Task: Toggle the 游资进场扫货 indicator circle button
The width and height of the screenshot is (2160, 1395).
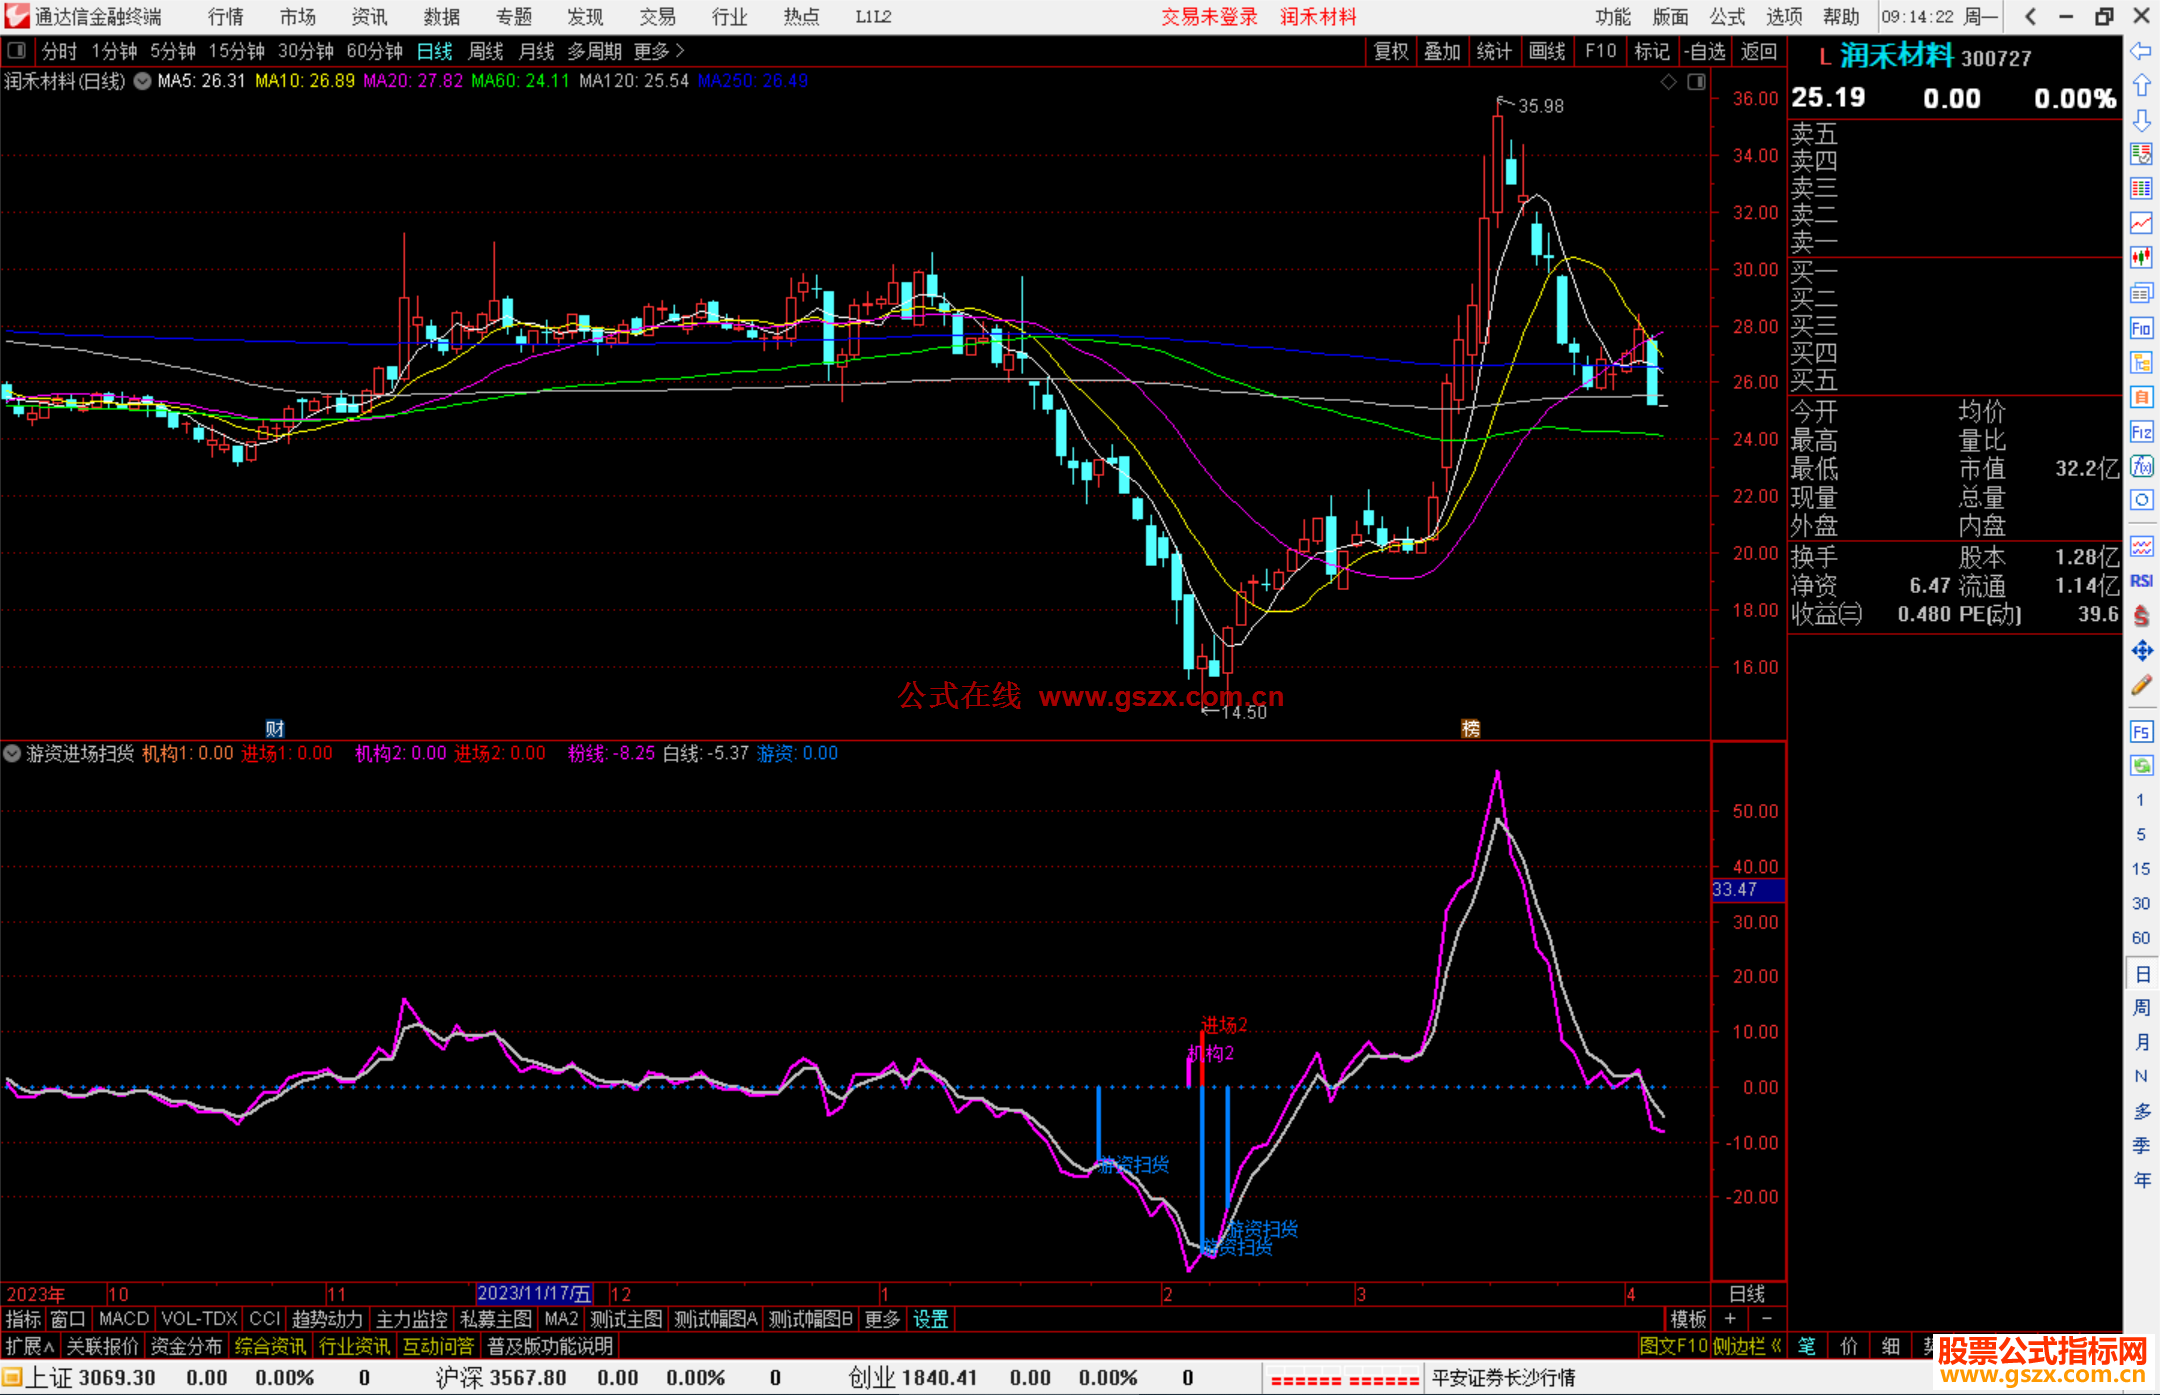Action: pos(12,753)
